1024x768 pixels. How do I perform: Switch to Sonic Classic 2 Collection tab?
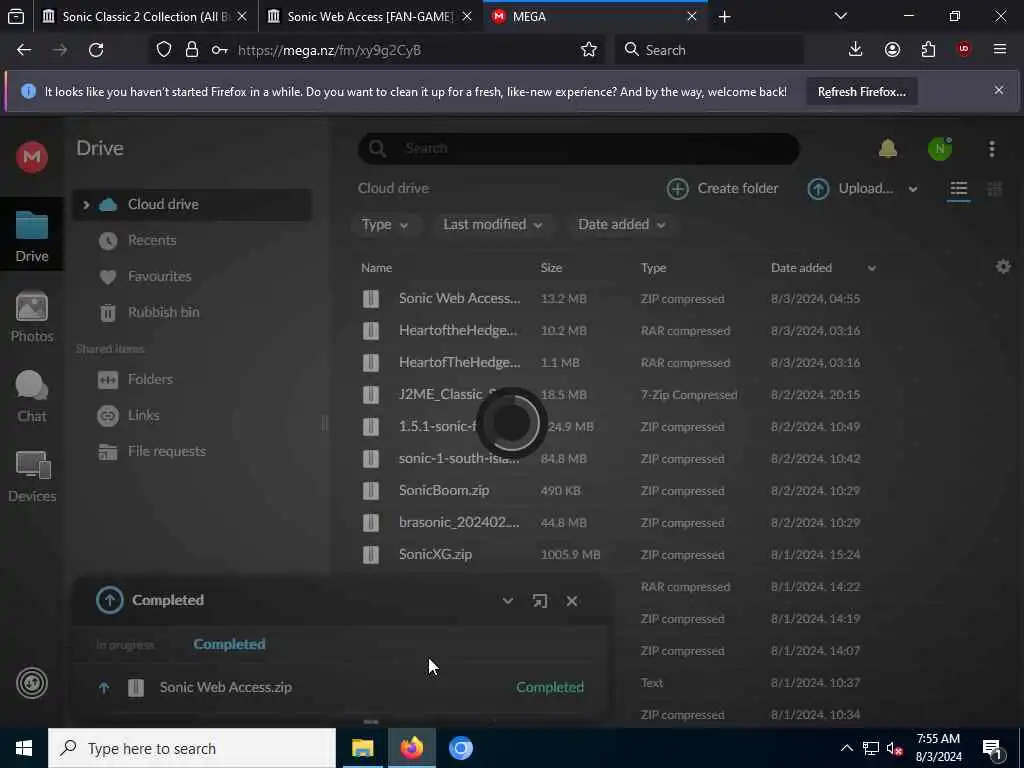tap(145, 17)
